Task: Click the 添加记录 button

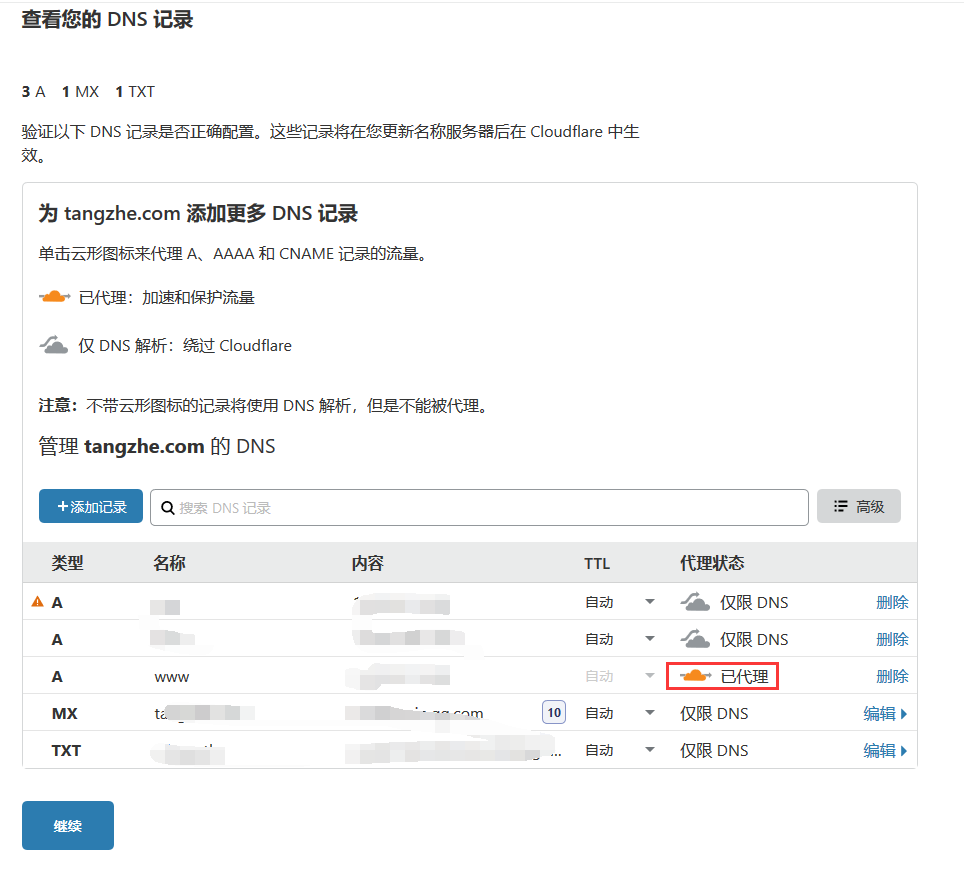Action: (91, 507)
